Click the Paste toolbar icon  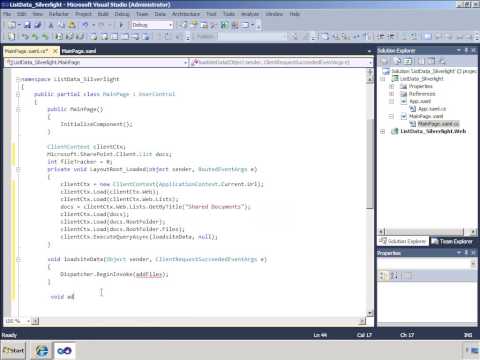tap(72, 25)
